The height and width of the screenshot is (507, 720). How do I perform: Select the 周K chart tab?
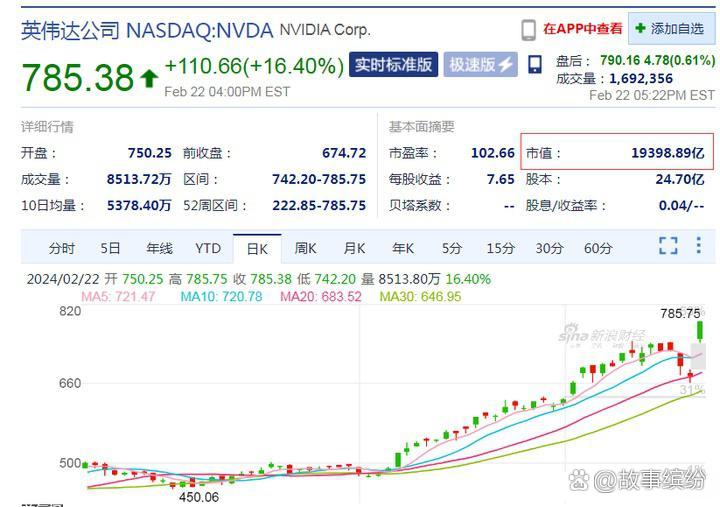(x=305, y=248)
